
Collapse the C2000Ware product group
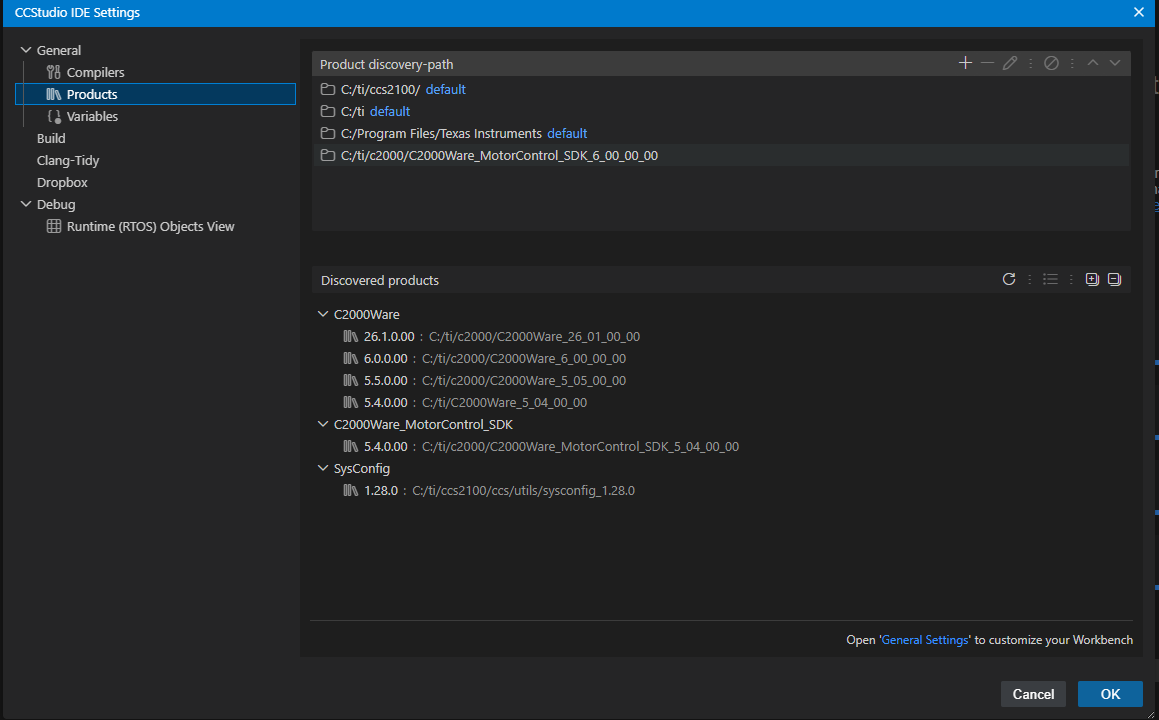pos(323,314)
